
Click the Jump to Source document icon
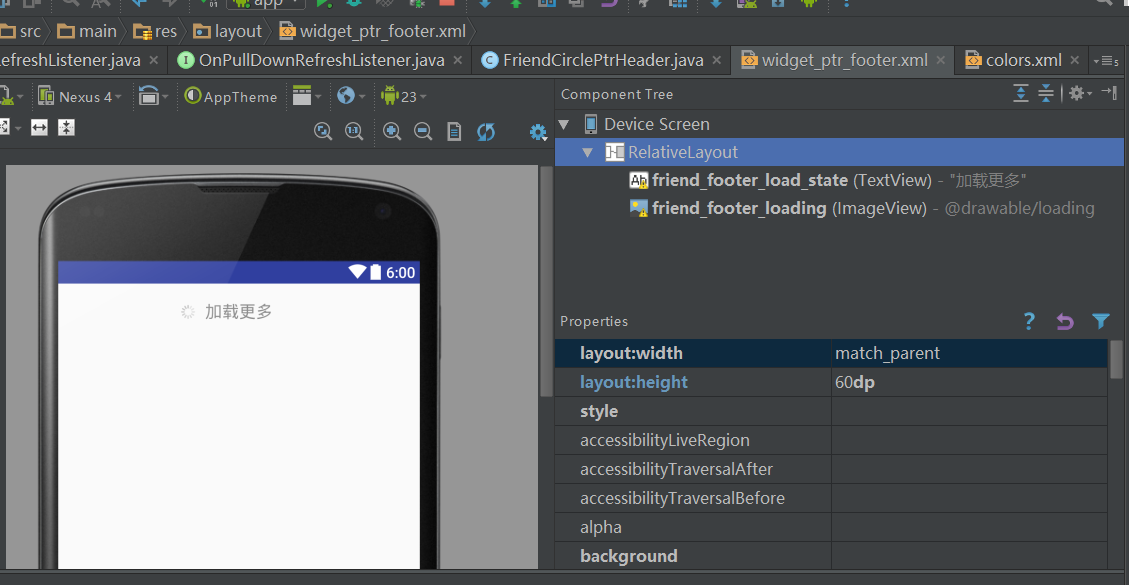tap(454, 131)
